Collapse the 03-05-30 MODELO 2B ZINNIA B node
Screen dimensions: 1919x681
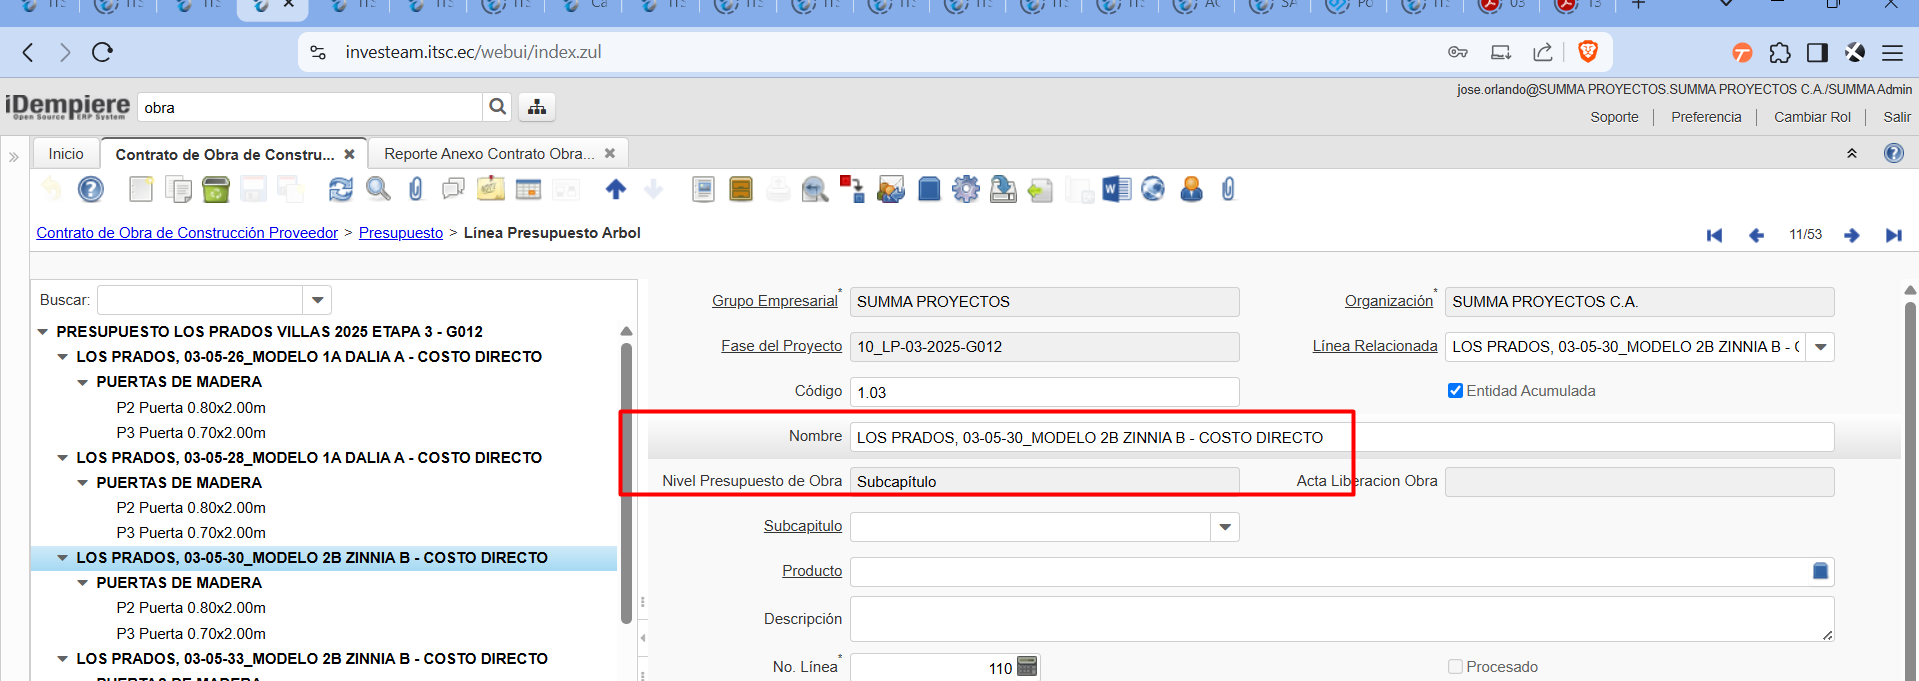click(x=63, y=558)
